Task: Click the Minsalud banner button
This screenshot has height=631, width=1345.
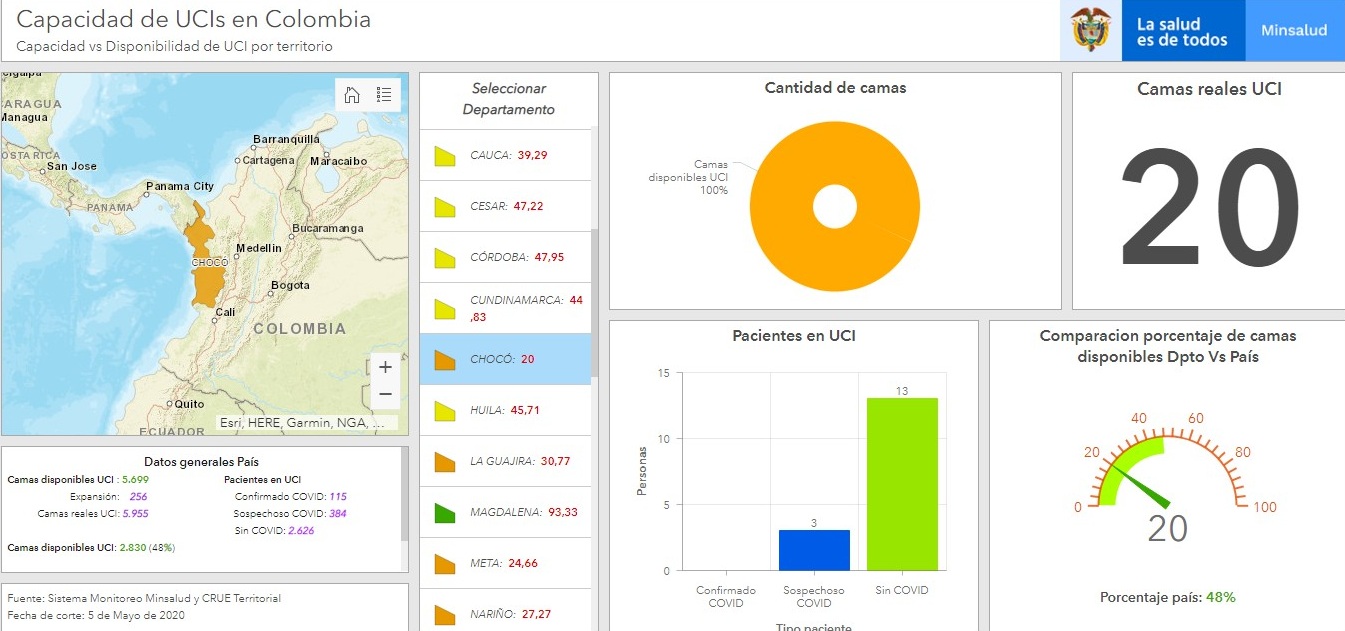Action: 1294,30
